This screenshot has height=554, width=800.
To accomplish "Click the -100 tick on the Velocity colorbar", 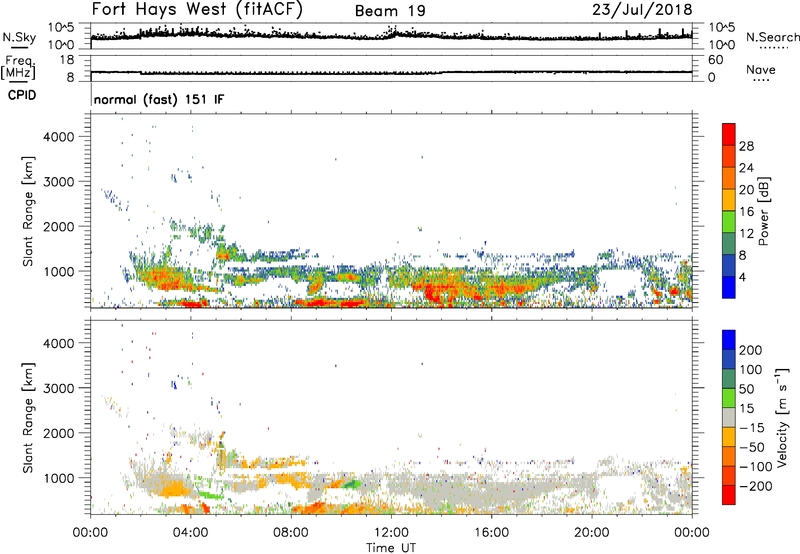I will (x=755, y=467).
